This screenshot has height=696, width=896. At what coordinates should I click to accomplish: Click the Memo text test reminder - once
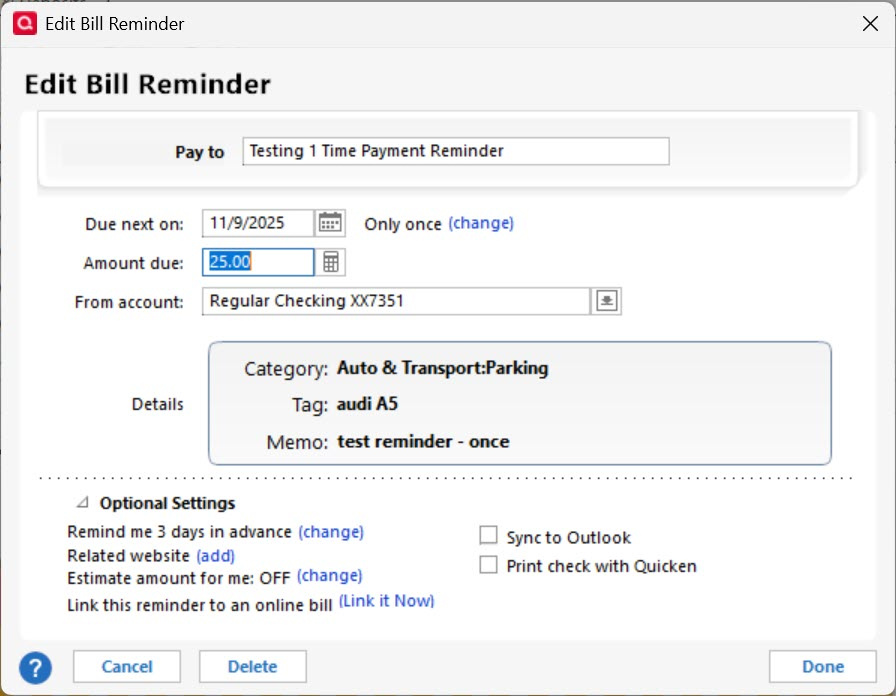click(x=423, y=442)
